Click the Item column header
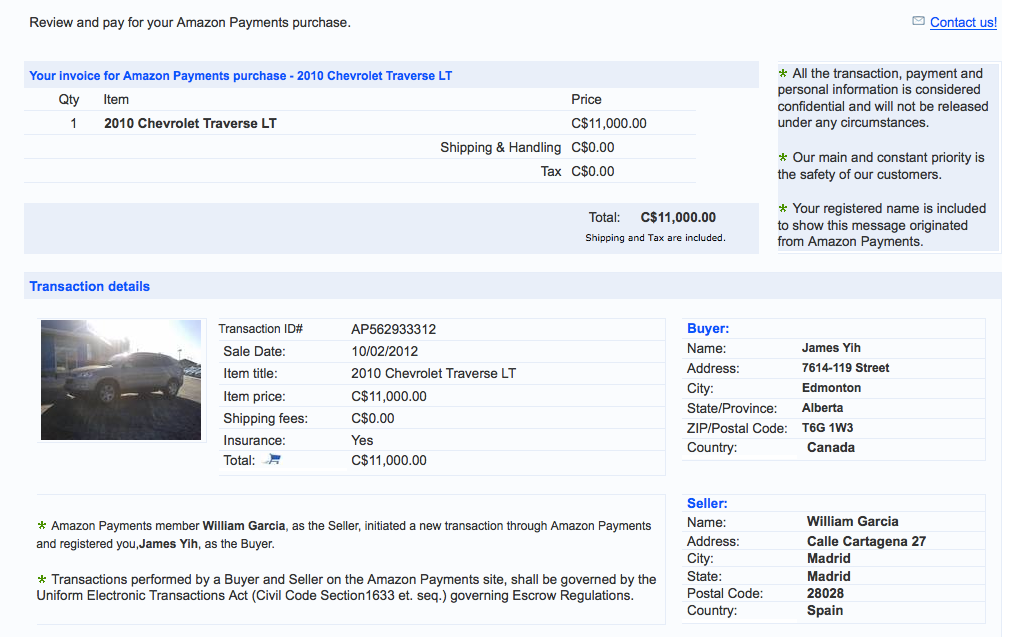 [116, 100]
